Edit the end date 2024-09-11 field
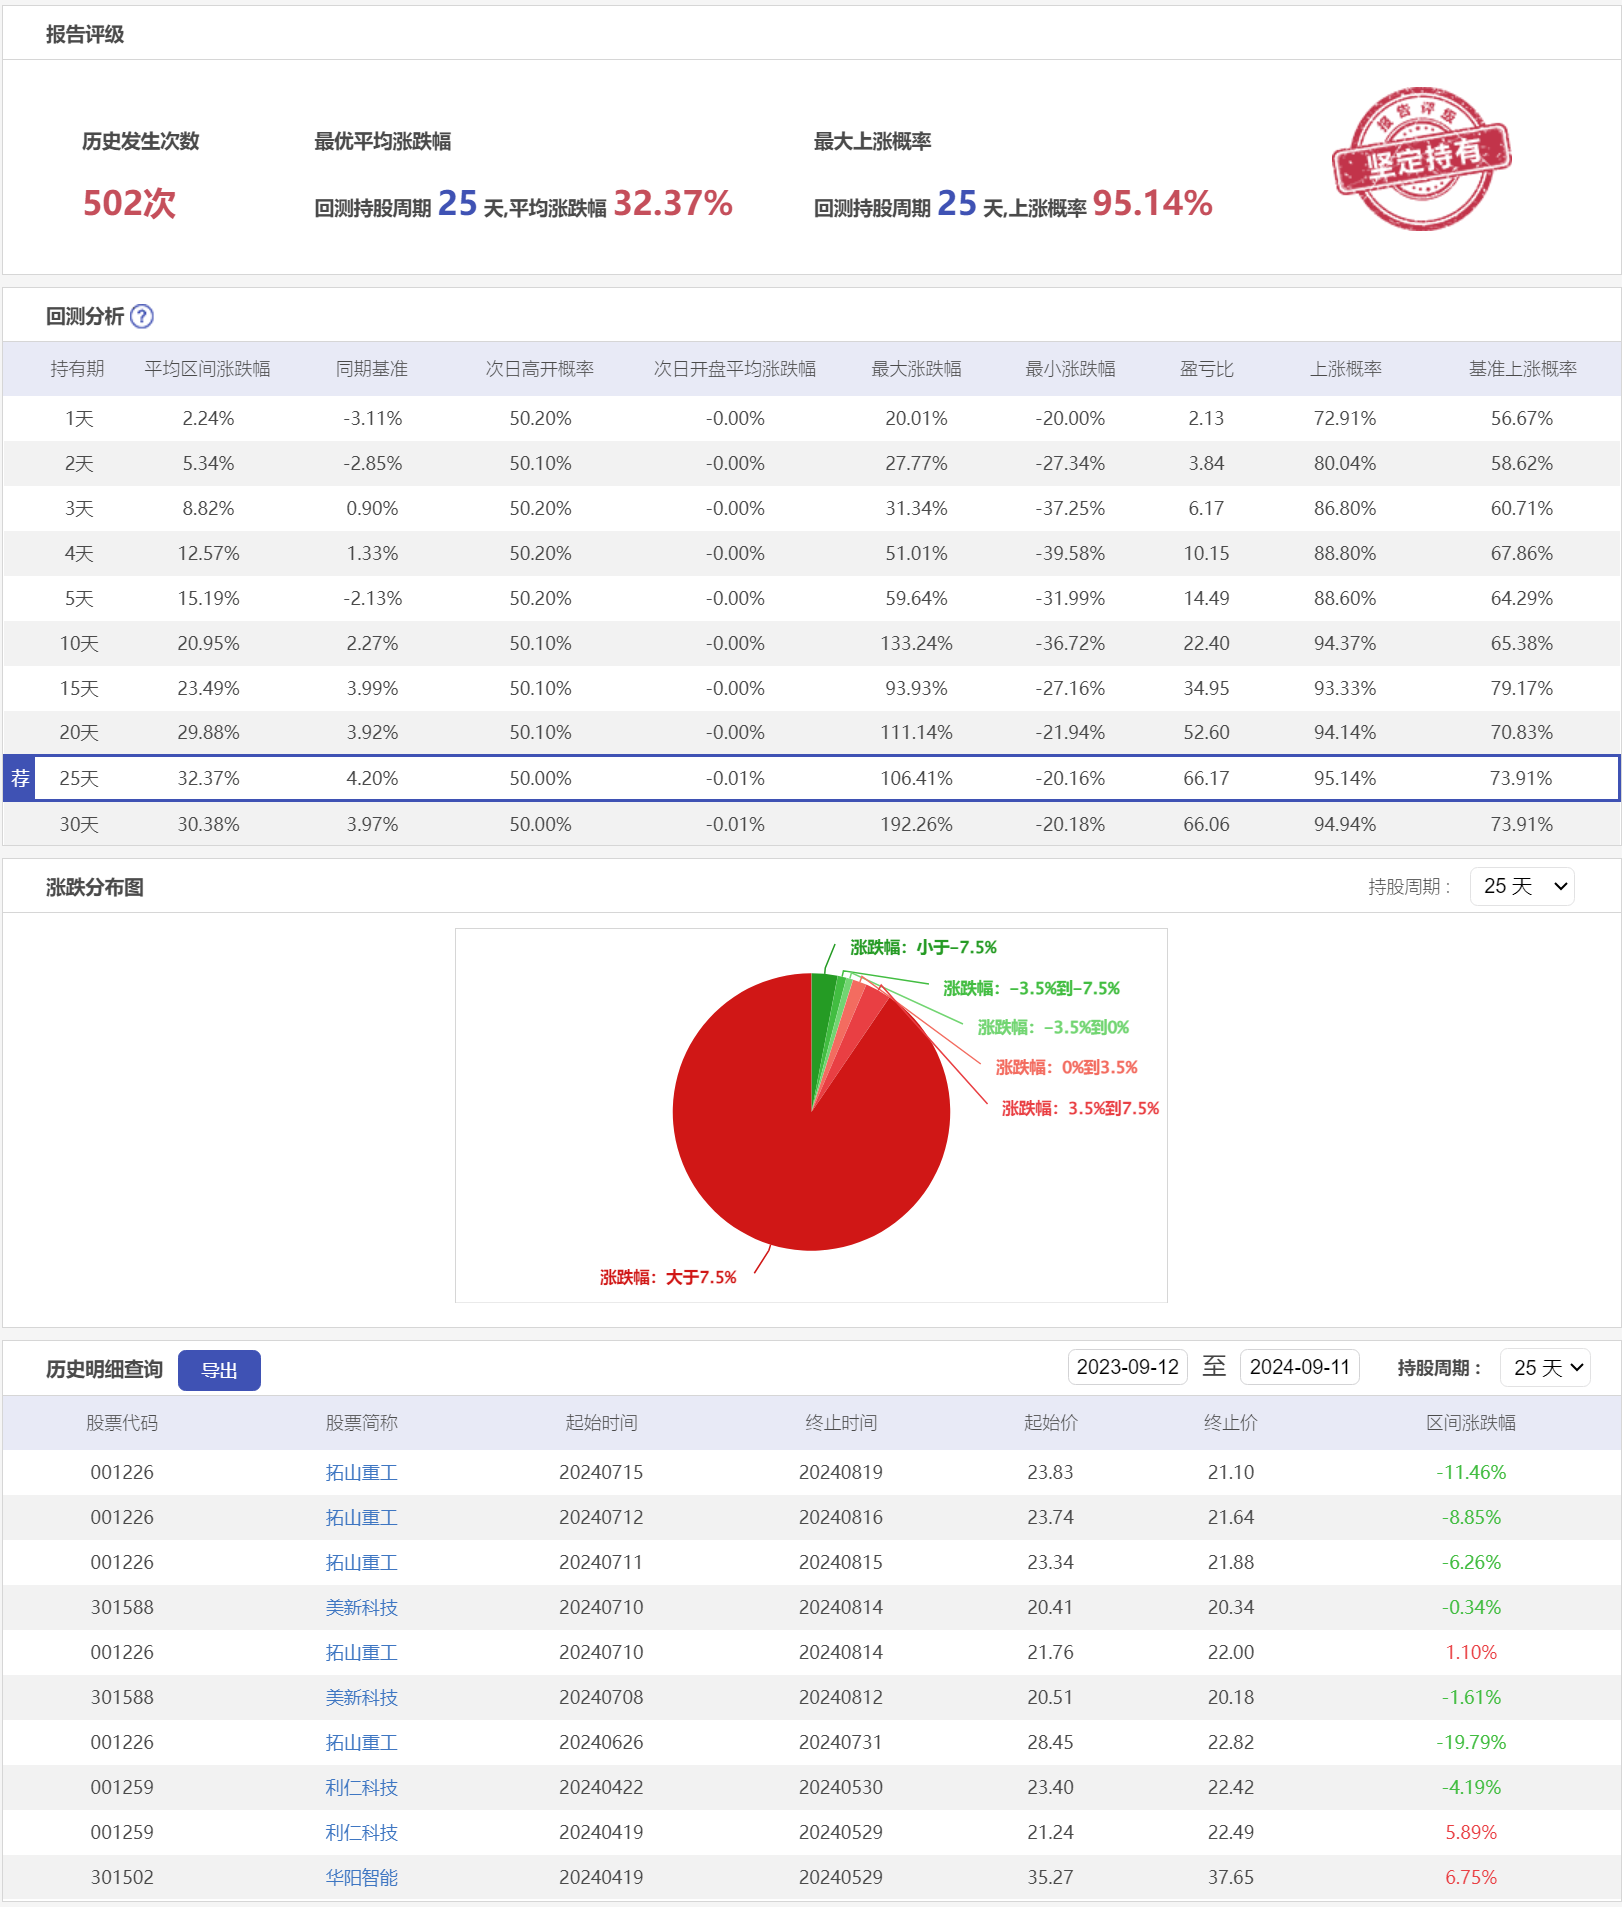 tap(1299, 1367)
